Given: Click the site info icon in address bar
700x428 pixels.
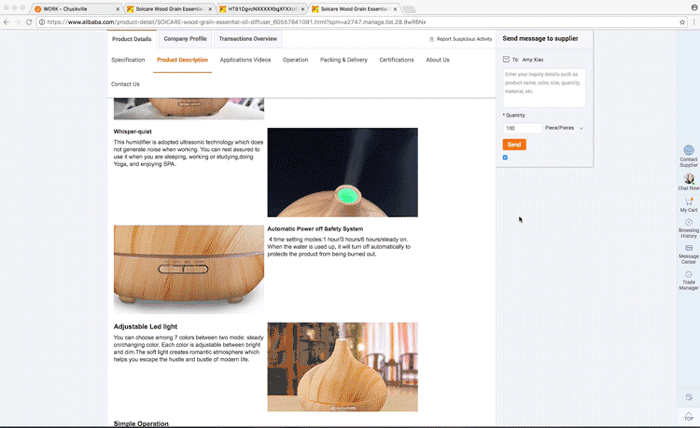Looking at the screenshot, I should coord(42,22).
